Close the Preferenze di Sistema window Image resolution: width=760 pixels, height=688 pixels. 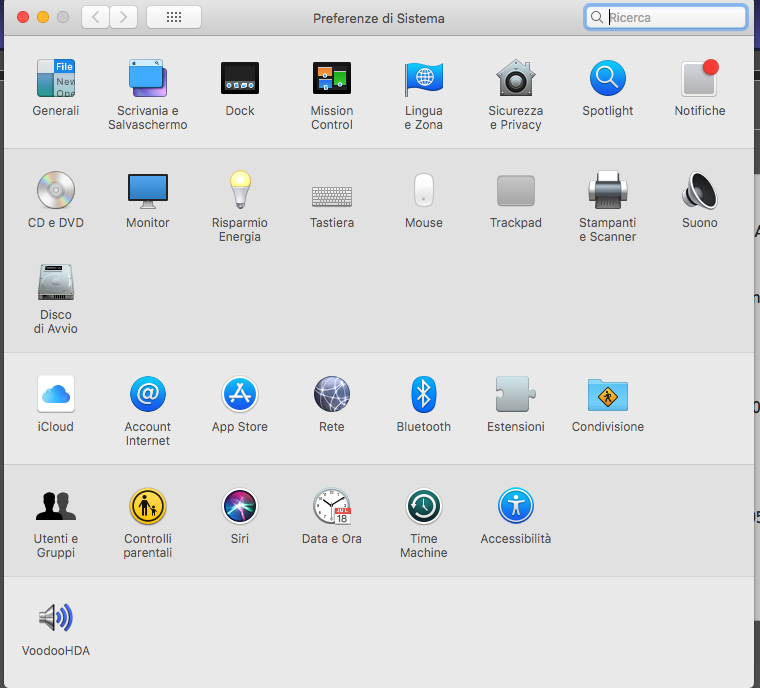(23, 17)
